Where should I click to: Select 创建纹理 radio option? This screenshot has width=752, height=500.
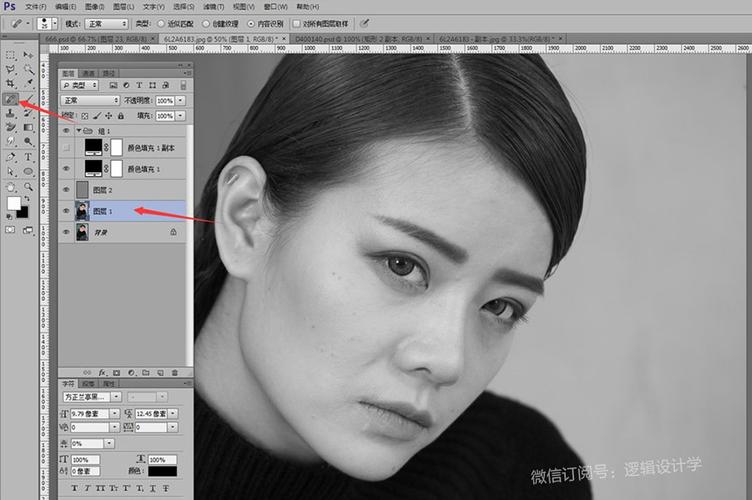coord(206,23)
